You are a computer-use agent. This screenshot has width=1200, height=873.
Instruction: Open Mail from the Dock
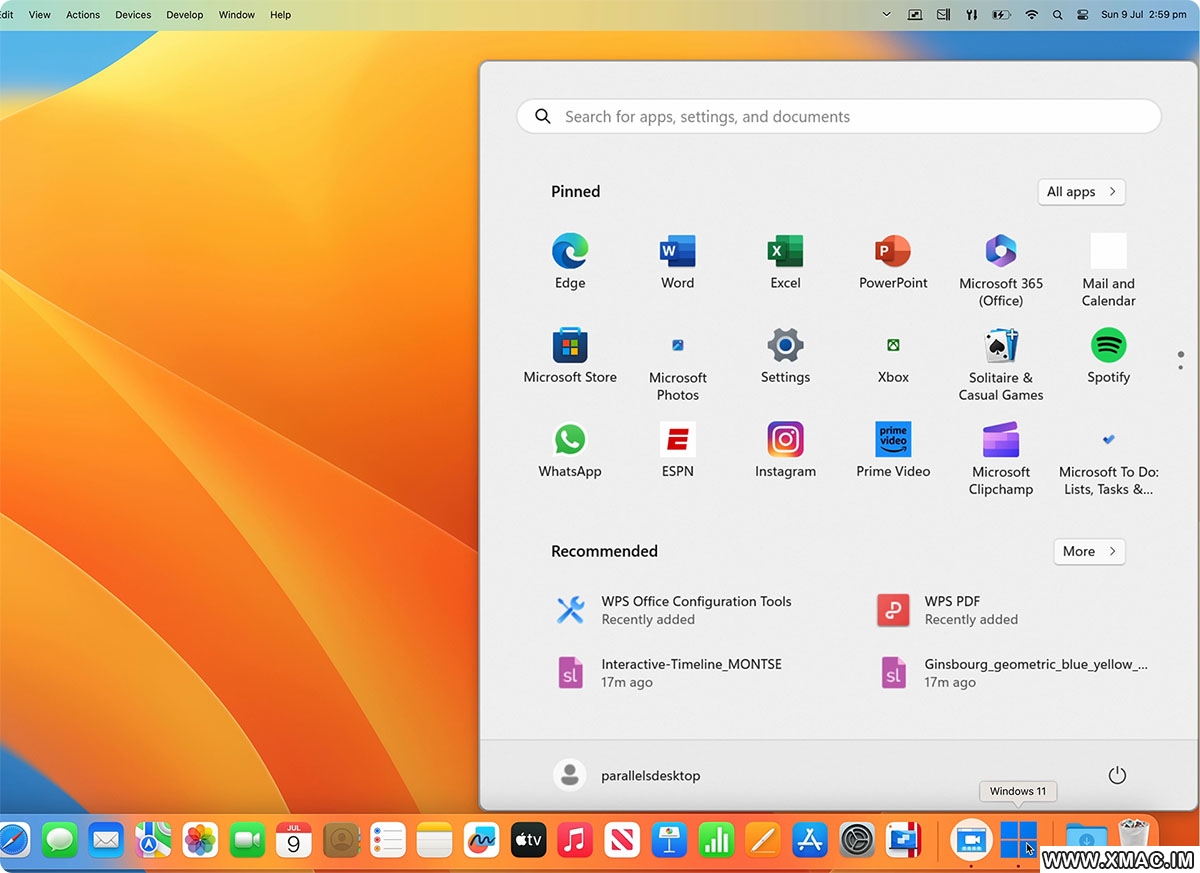pos(106,840)
